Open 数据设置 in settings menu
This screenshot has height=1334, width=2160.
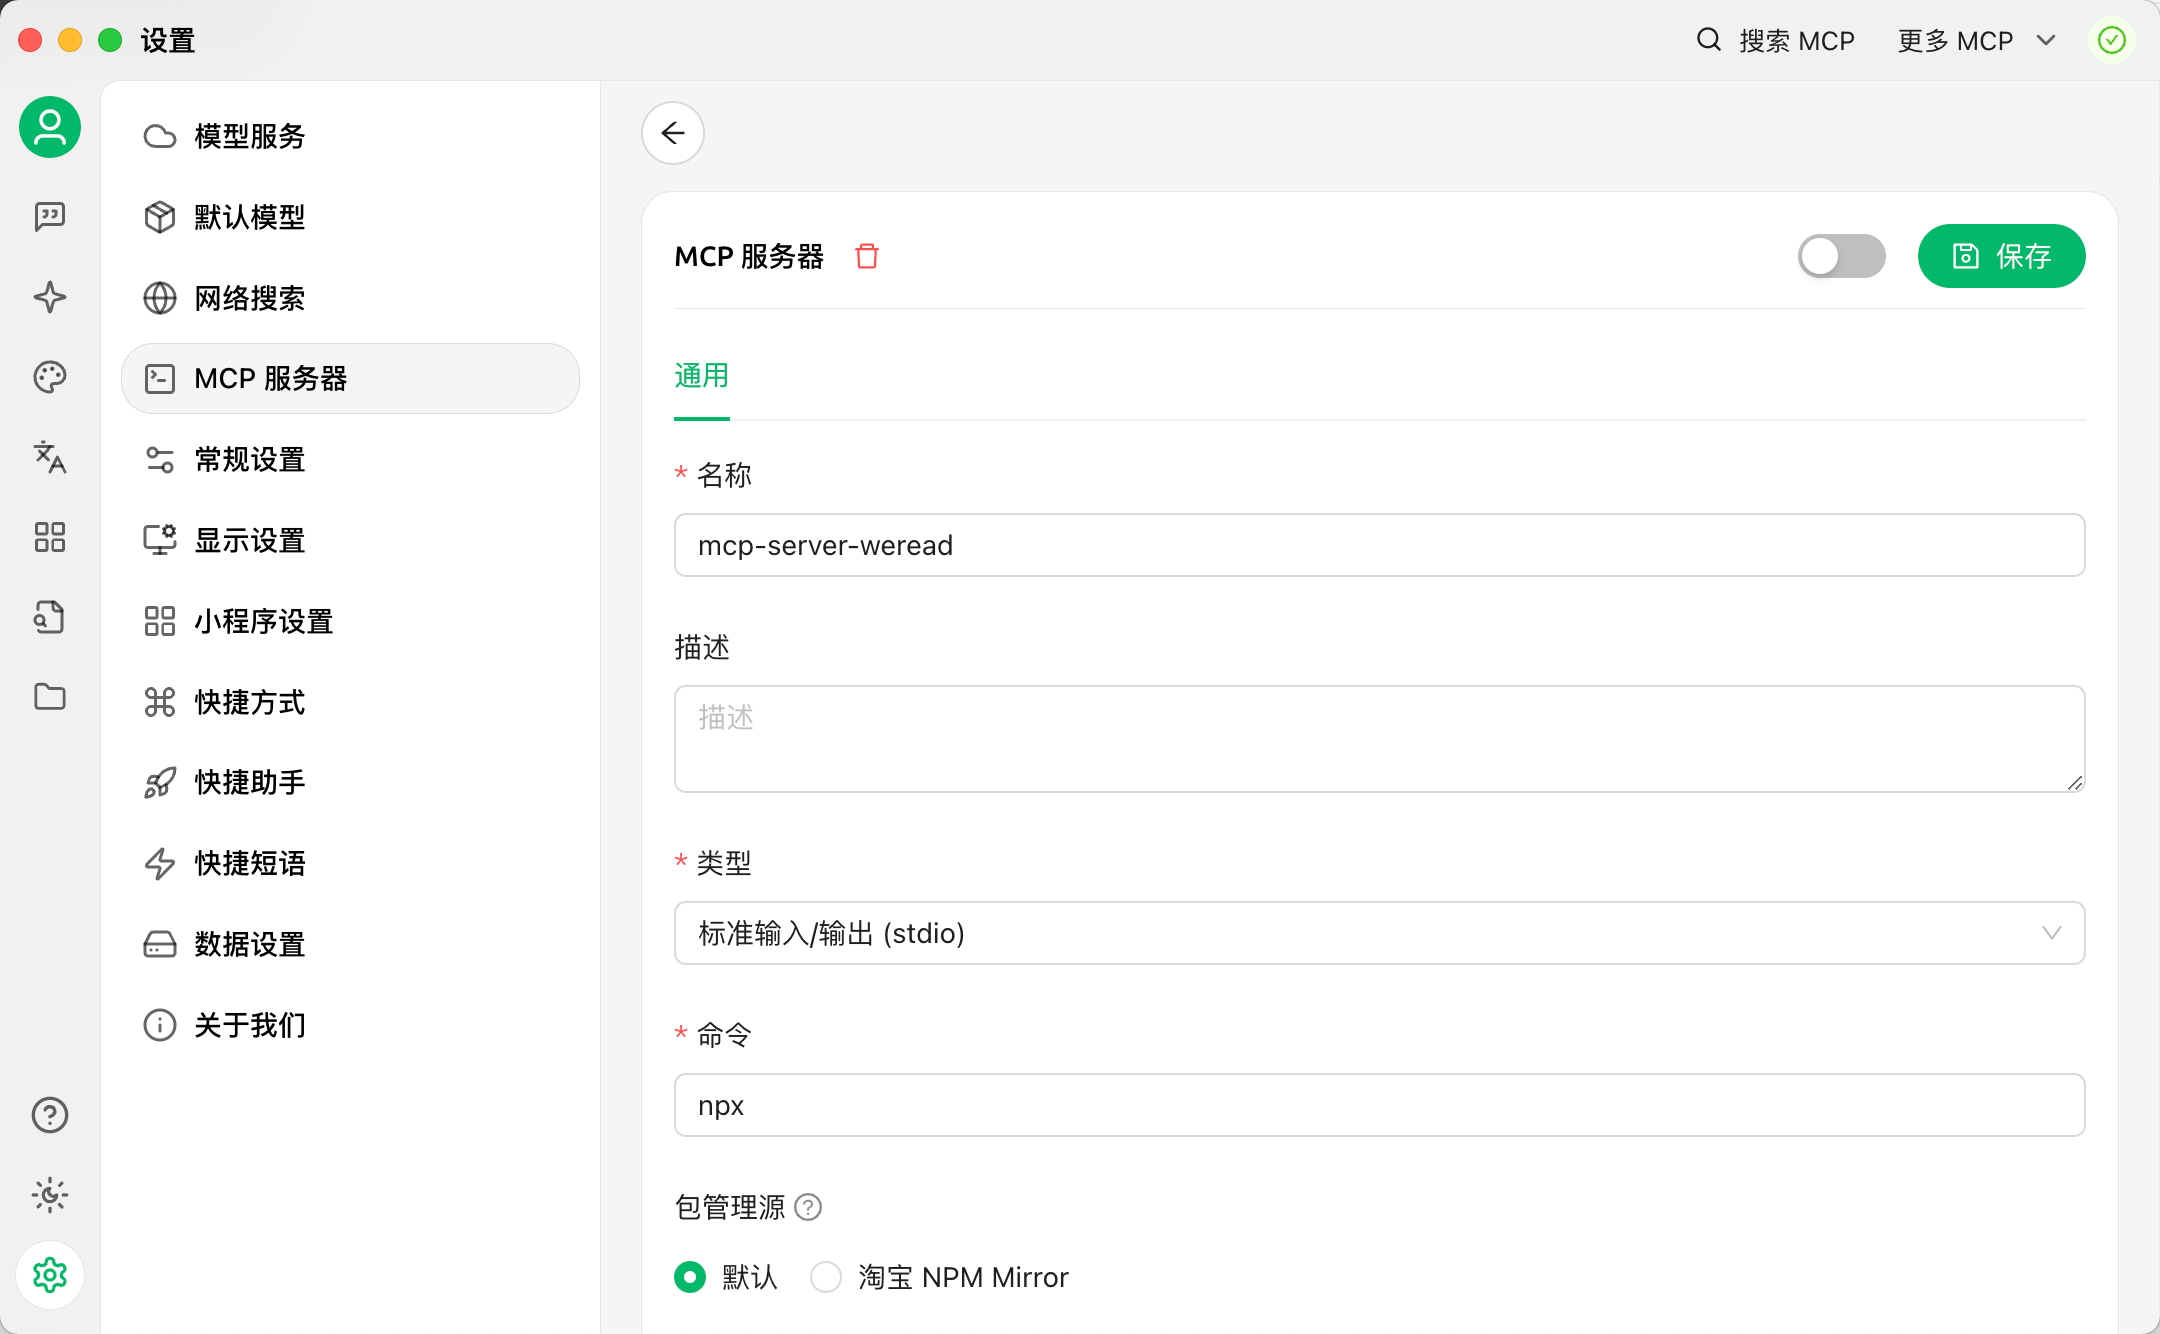(x=250, y=944)
